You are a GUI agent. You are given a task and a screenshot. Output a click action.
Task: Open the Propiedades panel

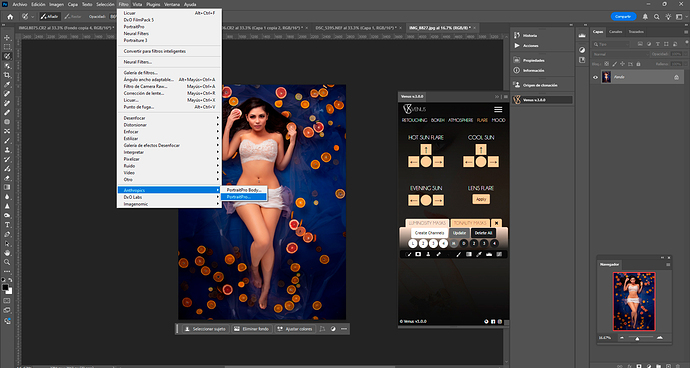tap(533, 60)
